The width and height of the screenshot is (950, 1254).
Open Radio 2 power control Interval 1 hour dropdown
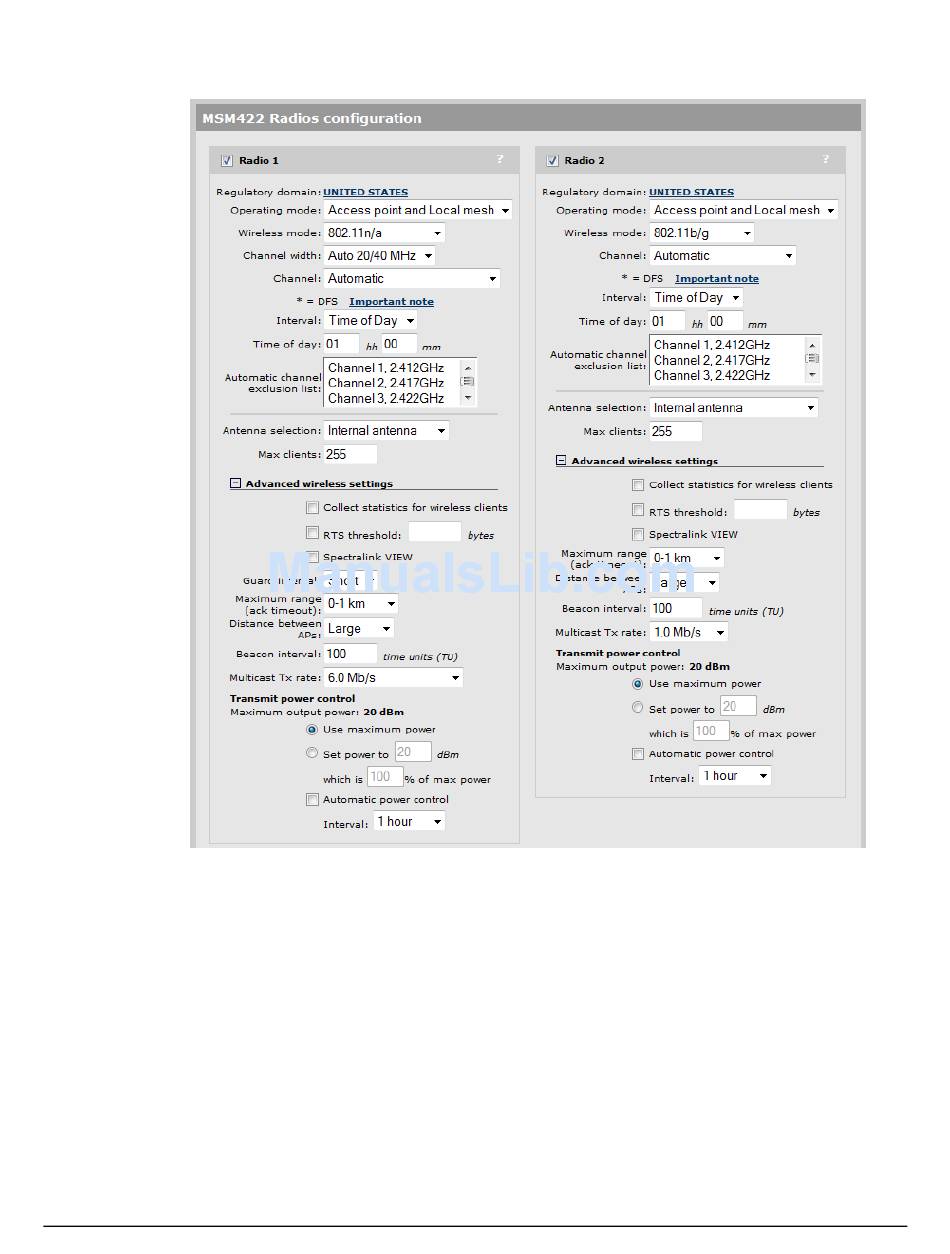[x=735, y=776]
